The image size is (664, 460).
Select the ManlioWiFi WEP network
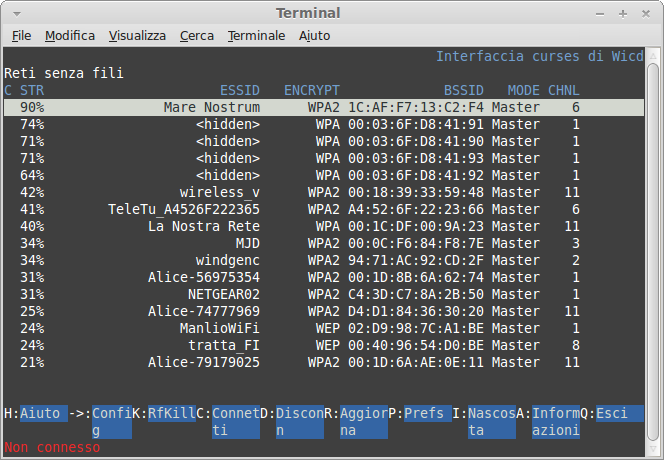219,328
